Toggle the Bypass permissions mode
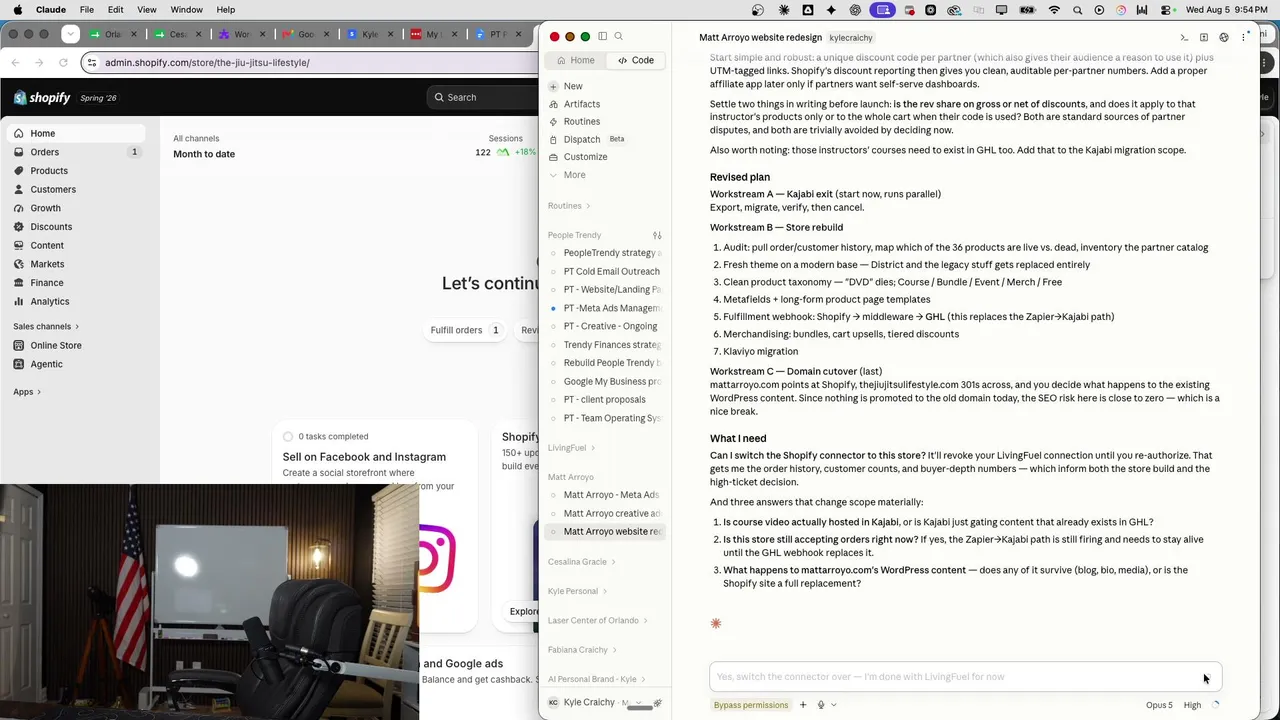This screenshot has width=1280, height=720. click(x=751, y=705)
